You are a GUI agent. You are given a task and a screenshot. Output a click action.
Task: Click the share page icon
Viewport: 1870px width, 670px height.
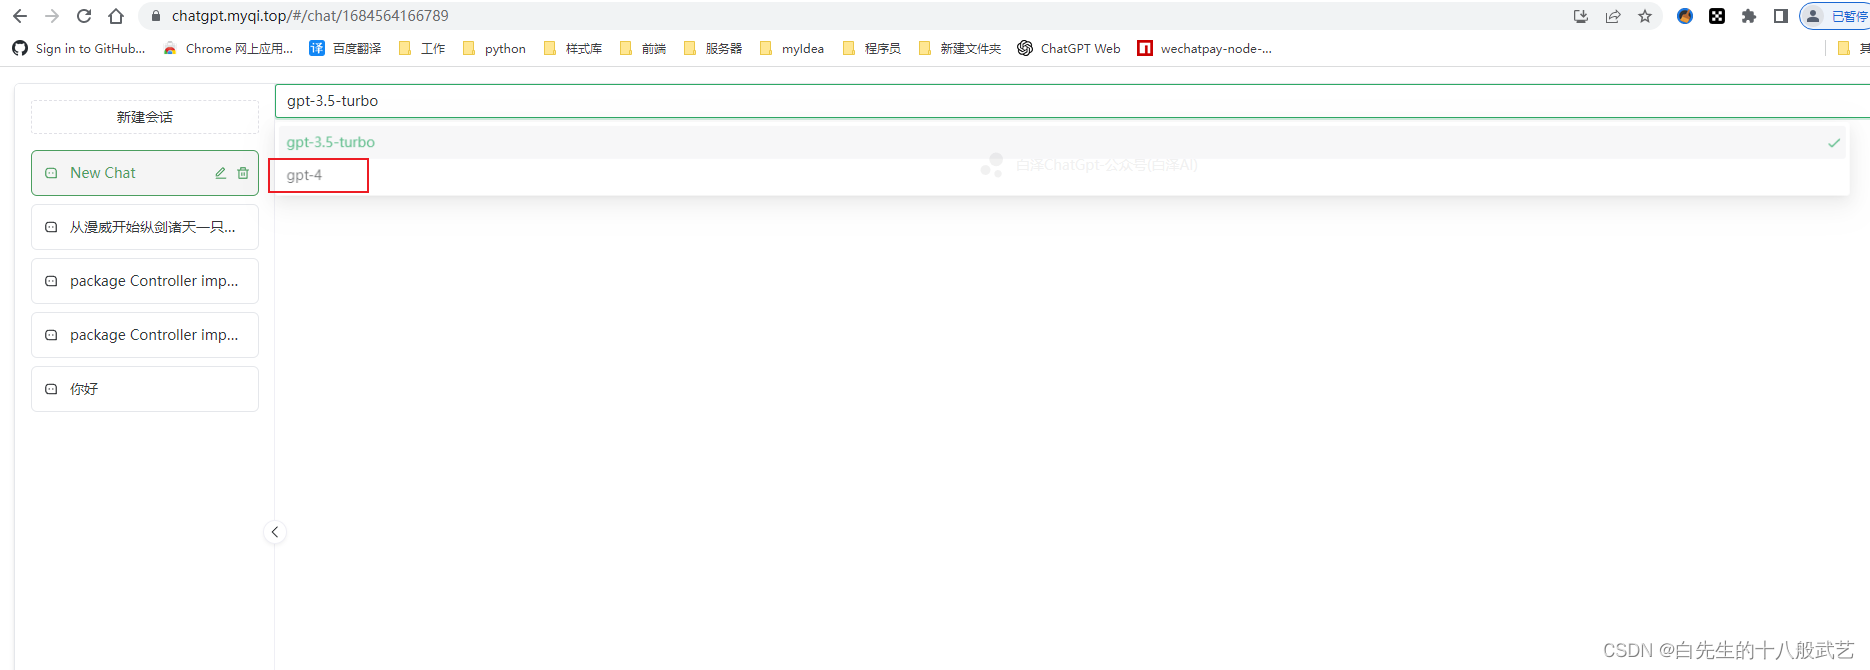(x=1613, y=16)
